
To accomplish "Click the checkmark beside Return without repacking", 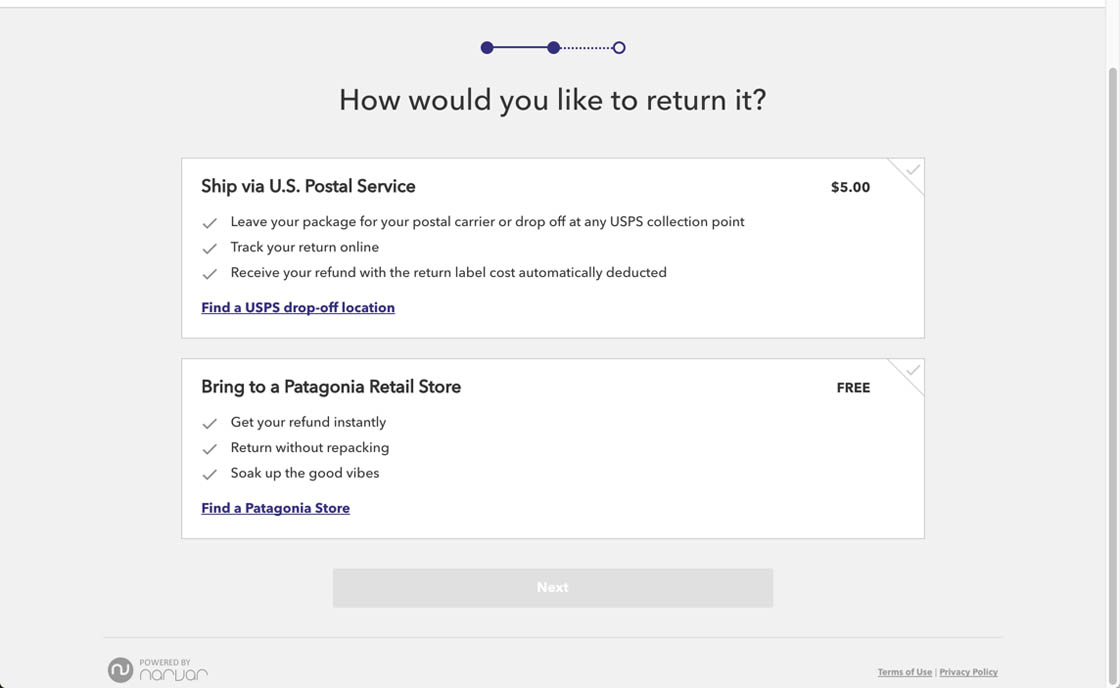I will tap(210, 449).
